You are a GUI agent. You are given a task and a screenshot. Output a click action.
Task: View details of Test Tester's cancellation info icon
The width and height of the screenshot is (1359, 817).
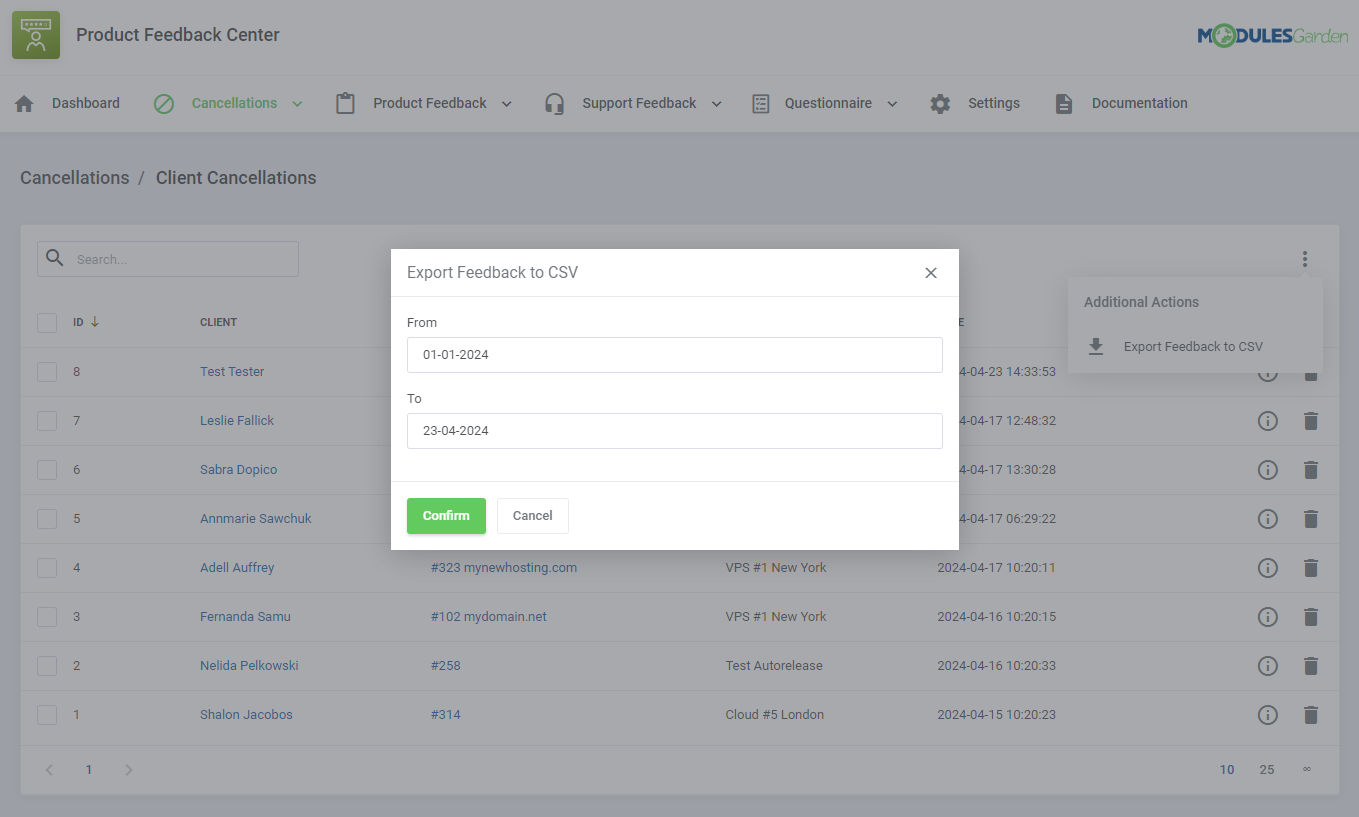pyautogui.click(x=1267, y=372)
